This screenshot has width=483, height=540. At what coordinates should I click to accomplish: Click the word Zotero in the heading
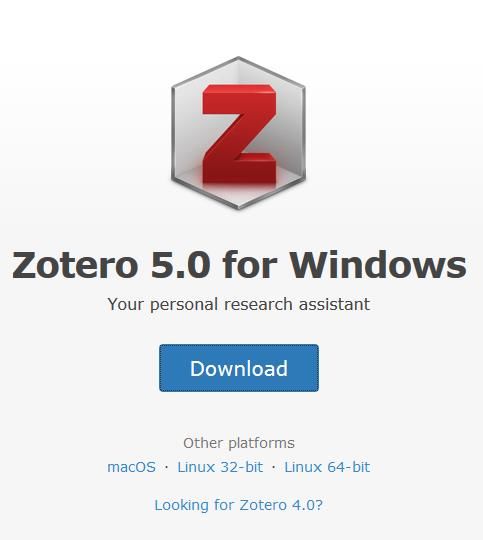point(75,264)
